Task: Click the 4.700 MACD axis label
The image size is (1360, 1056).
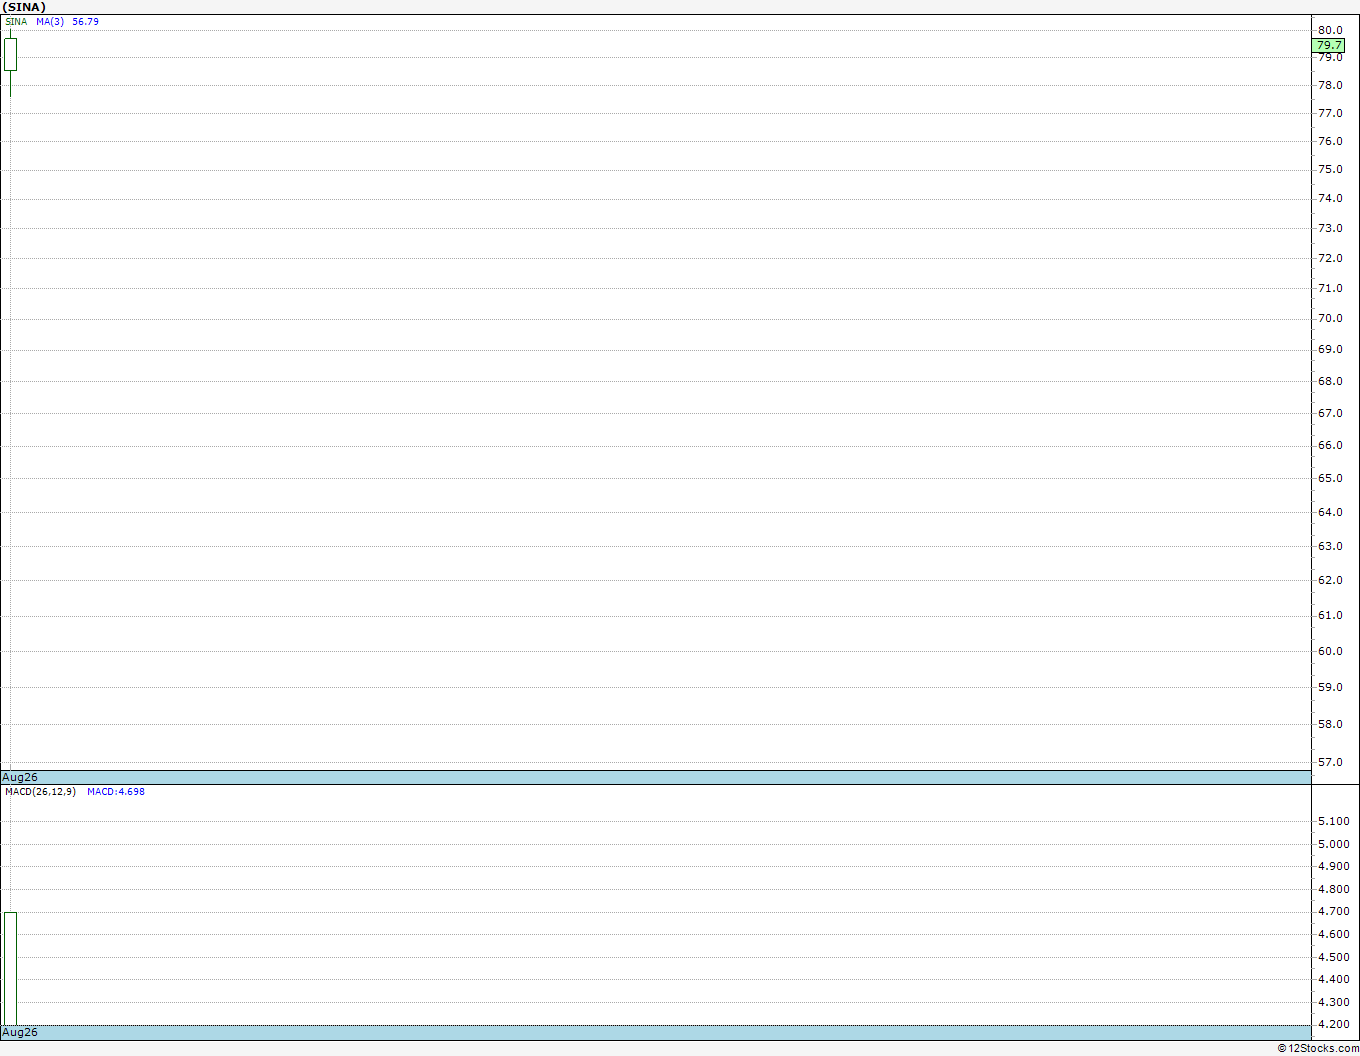Action: 1333,911
